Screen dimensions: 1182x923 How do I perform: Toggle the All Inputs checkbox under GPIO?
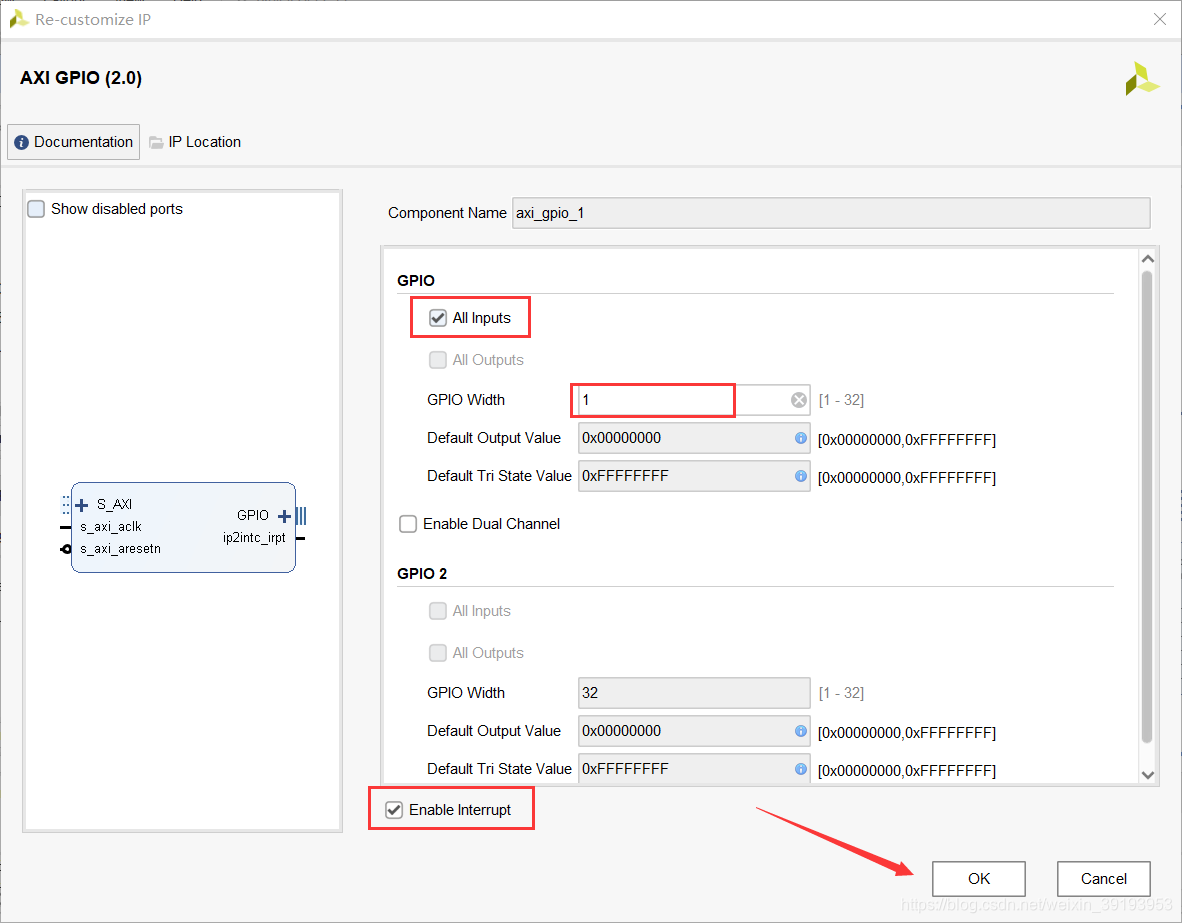click(x=438, y=318)
